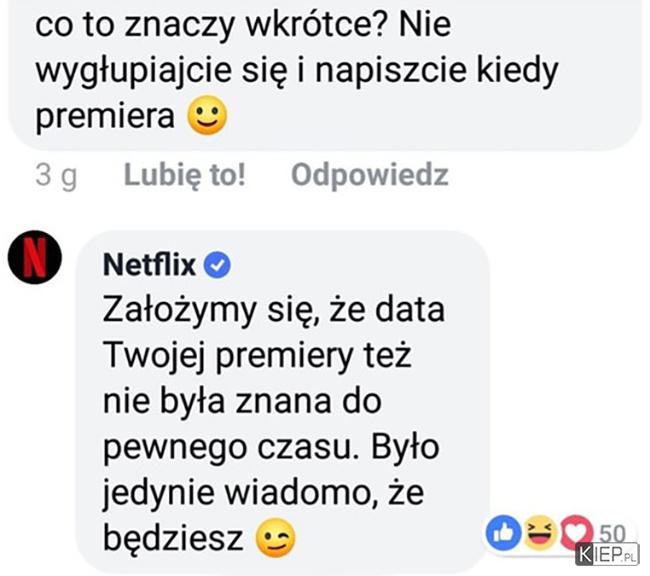650x576 pixels.
Task: Reply using the 'Odpowiedz' link
Action: tap(370, 175)
